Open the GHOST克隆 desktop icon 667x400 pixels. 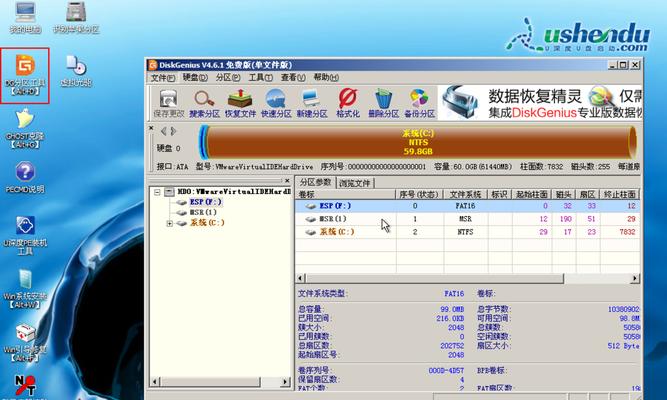click(x=25, y=129)
